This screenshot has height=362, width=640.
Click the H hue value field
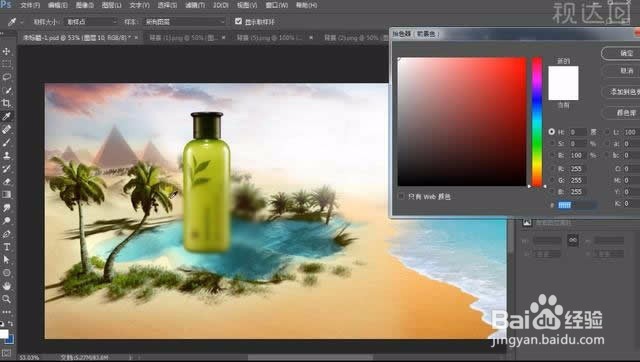[578, 132]
